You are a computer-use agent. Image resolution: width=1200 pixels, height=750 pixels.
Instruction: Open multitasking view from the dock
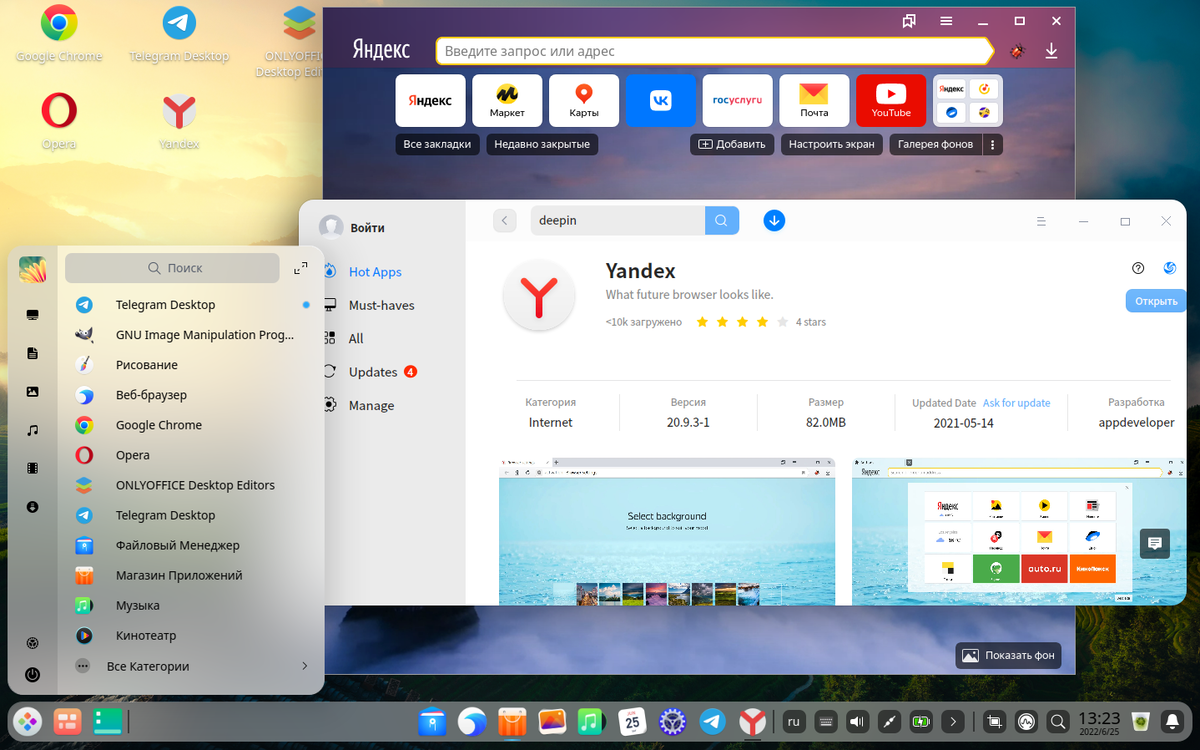point(67,721)
